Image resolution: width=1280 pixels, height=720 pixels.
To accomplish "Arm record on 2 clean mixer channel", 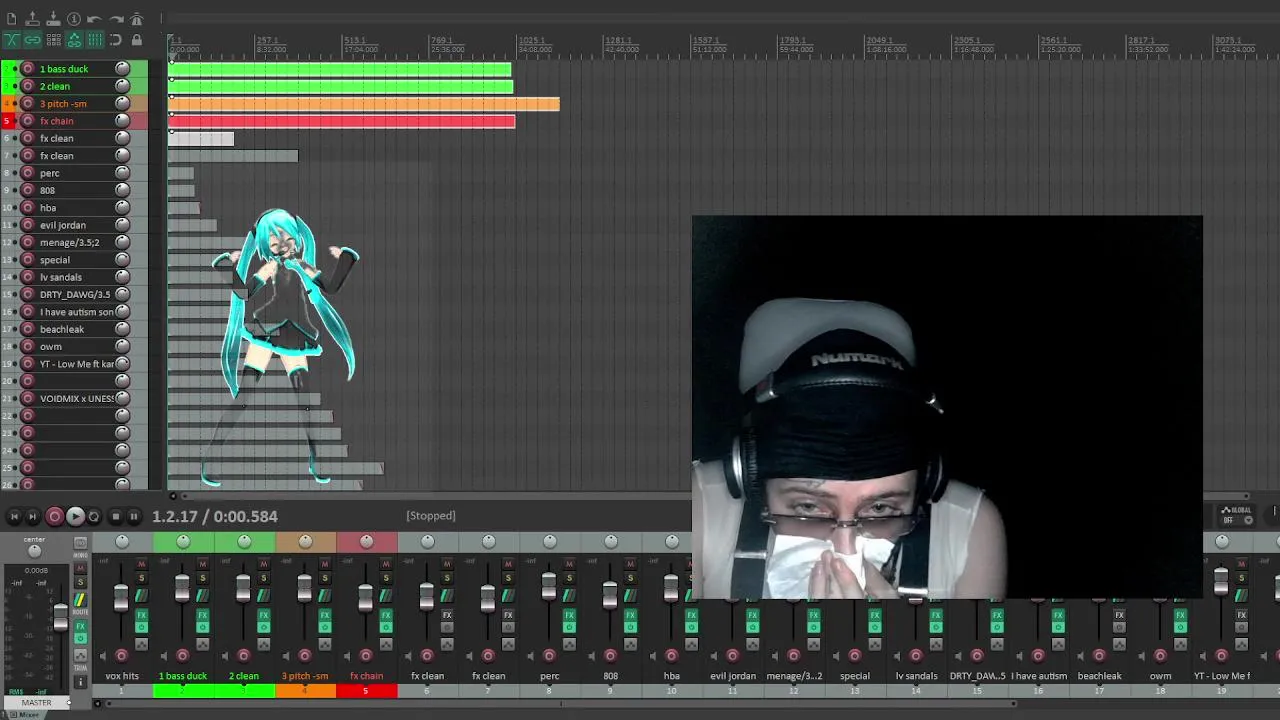I will [243, 656].
